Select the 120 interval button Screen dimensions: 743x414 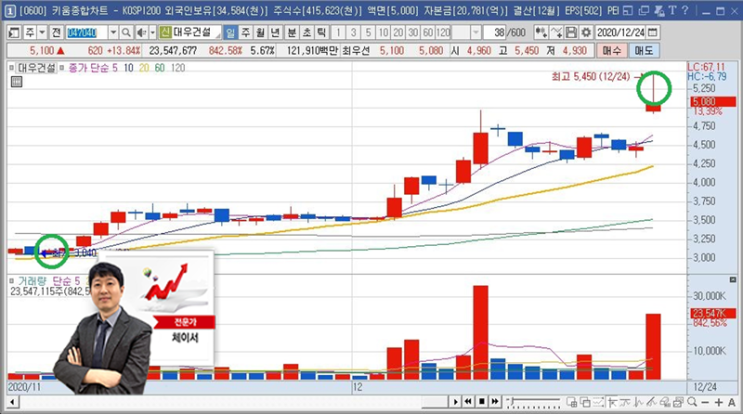443,32
